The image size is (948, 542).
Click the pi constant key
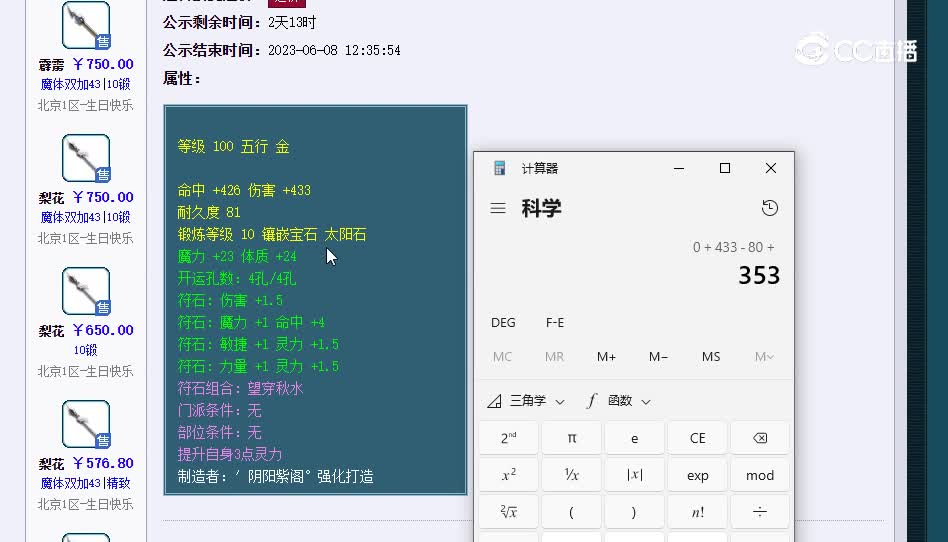571,438
